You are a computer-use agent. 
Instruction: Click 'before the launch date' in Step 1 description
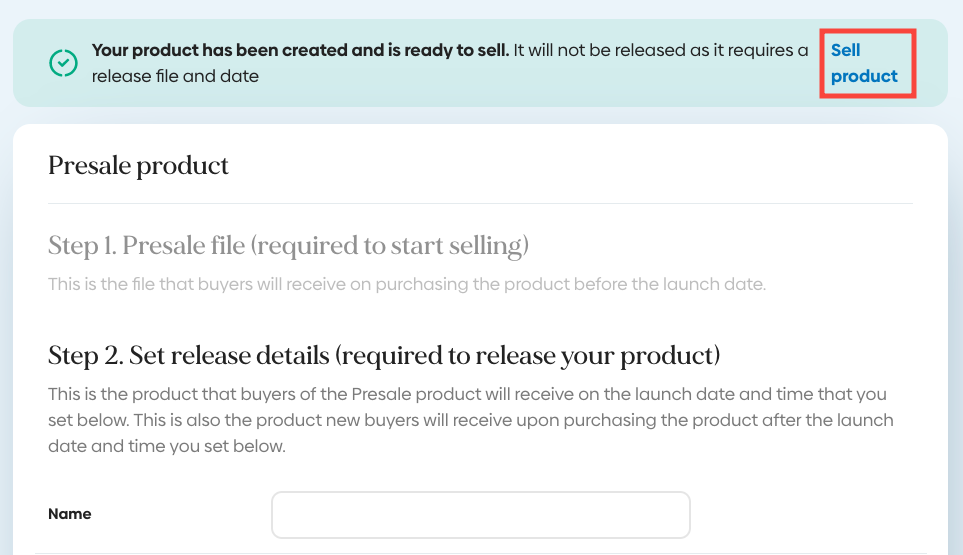coord(682,284)
